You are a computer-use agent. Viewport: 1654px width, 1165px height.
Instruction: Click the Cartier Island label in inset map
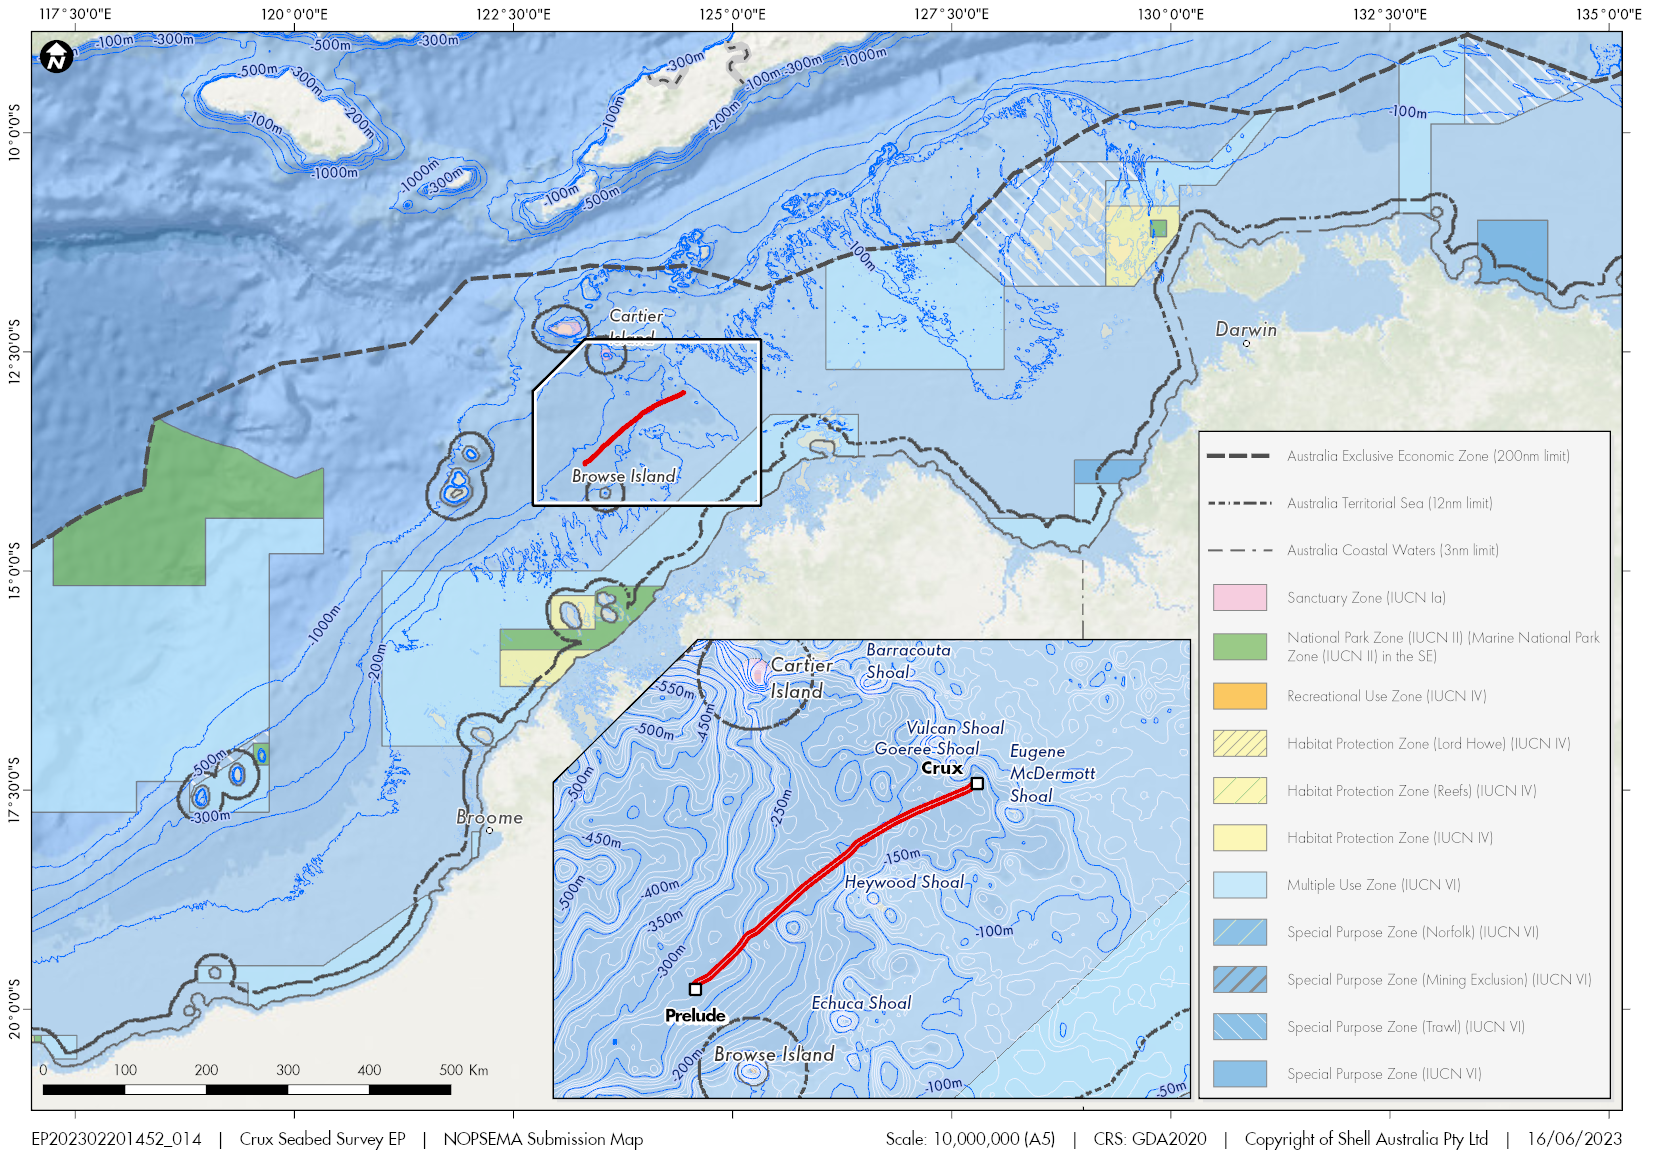pyautogui.click(x=800, y=678)
